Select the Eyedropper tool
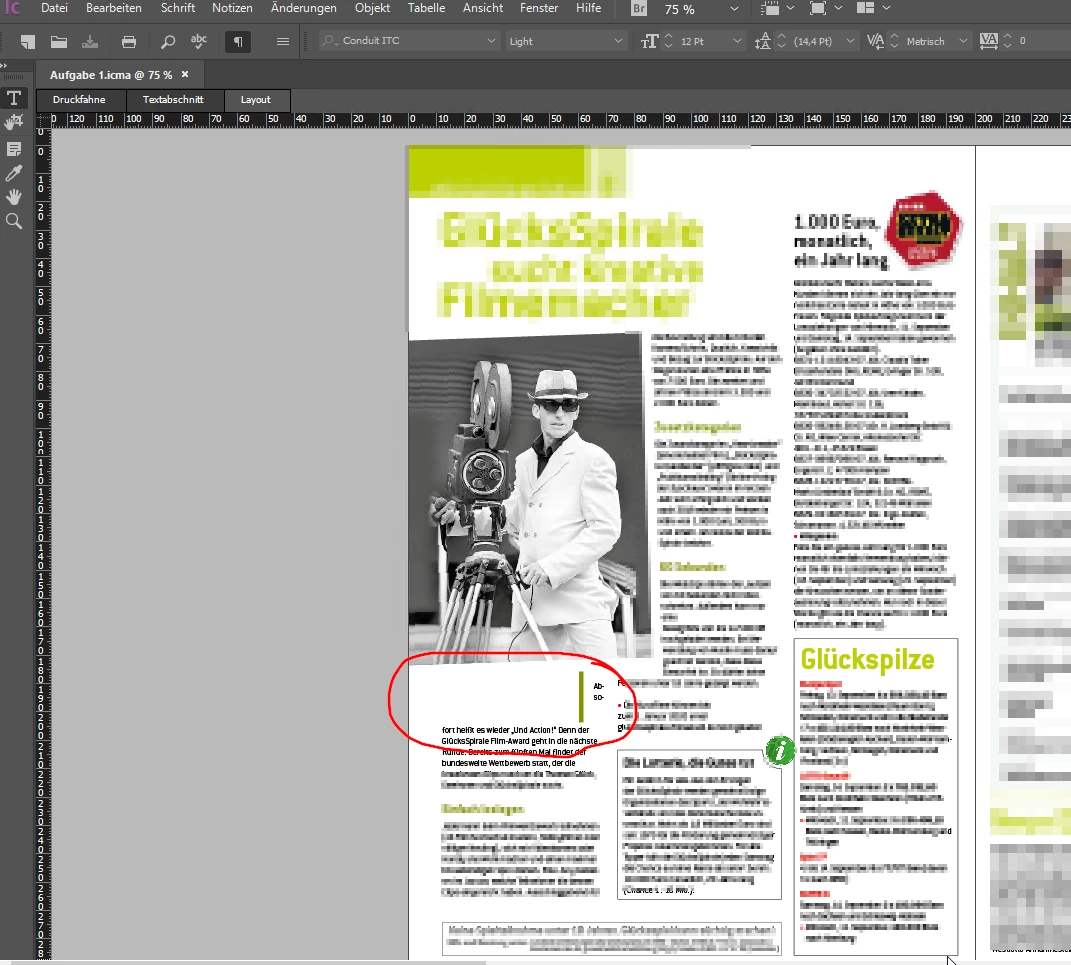Image resolution: width=1071 pixels, height=965 pixels. [14, 173]
